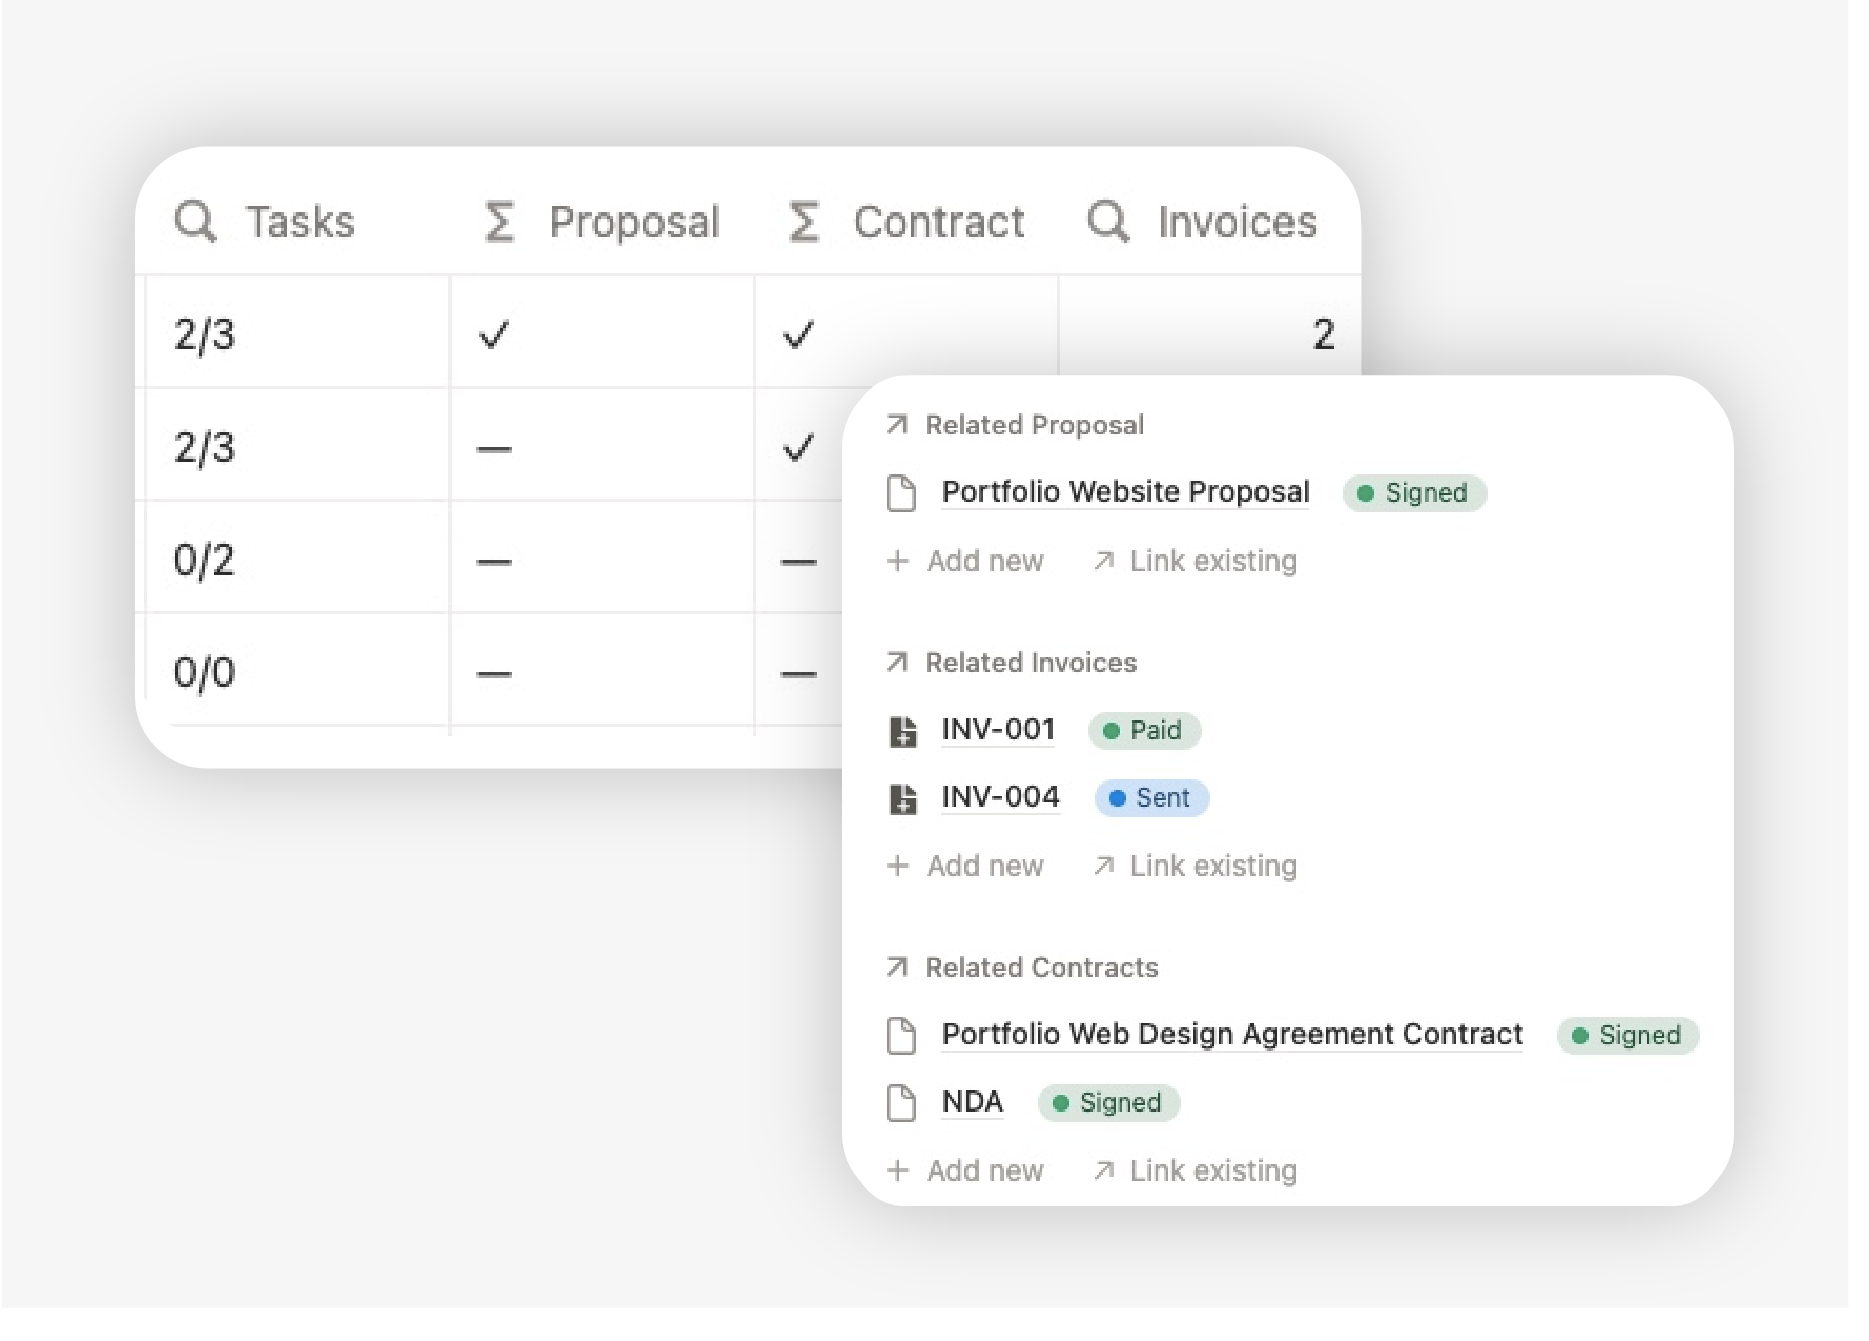
Task: Click the invoice file icon beside INV-004
Action: click(902, 798)
